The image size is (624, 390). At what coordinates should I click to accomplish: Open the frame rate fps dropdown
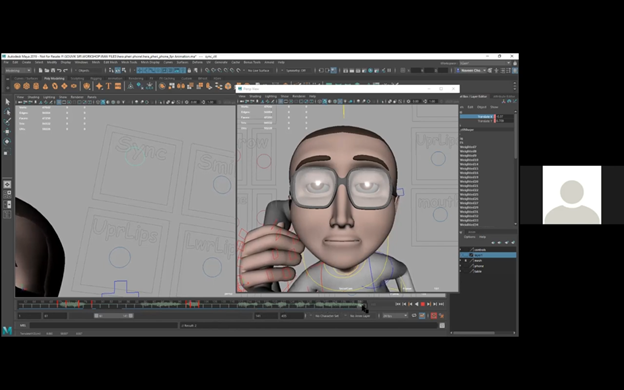coord(395,316)
